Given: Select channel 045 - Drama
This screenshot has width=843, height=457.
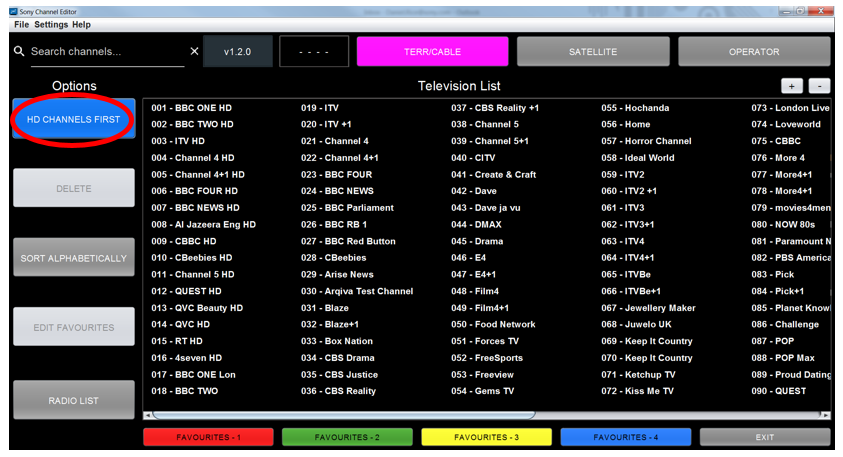Looking at the screenshot, I should [x=477, y=241].
